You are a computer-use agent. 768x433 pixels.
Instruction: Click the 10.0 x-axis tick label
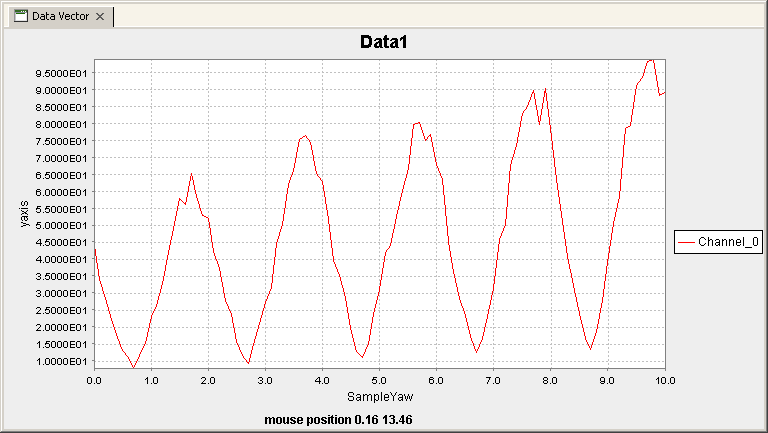coord(664,380)
